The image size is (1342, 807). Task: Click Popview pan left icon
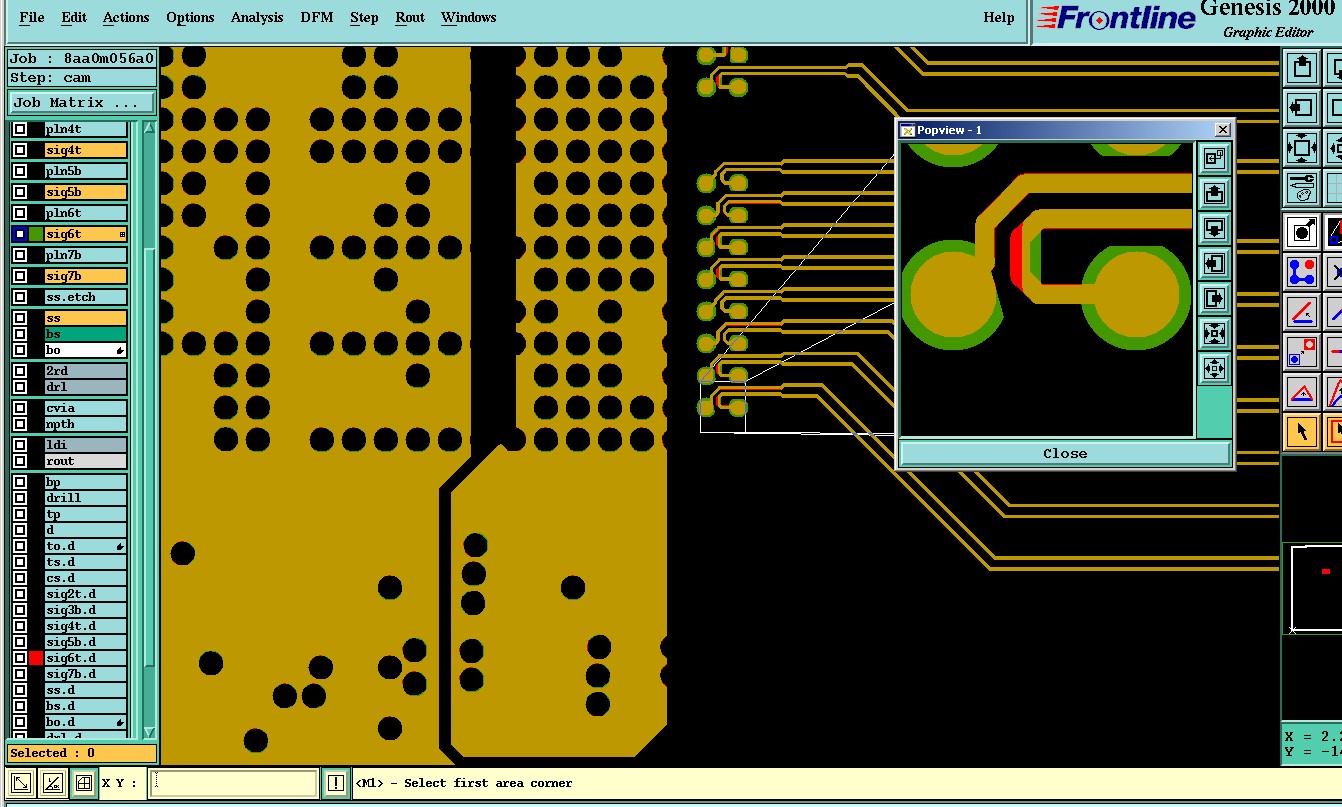point(1214,263)
